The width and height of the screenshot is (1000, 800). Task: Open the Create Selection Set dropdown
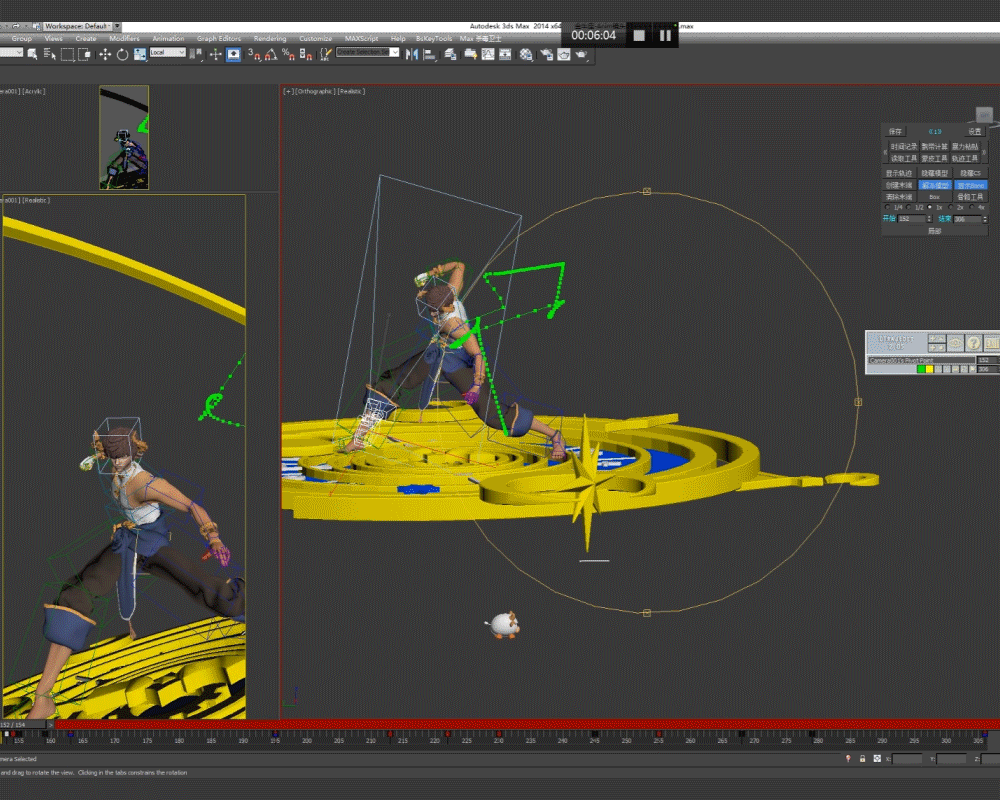(367, 52)
